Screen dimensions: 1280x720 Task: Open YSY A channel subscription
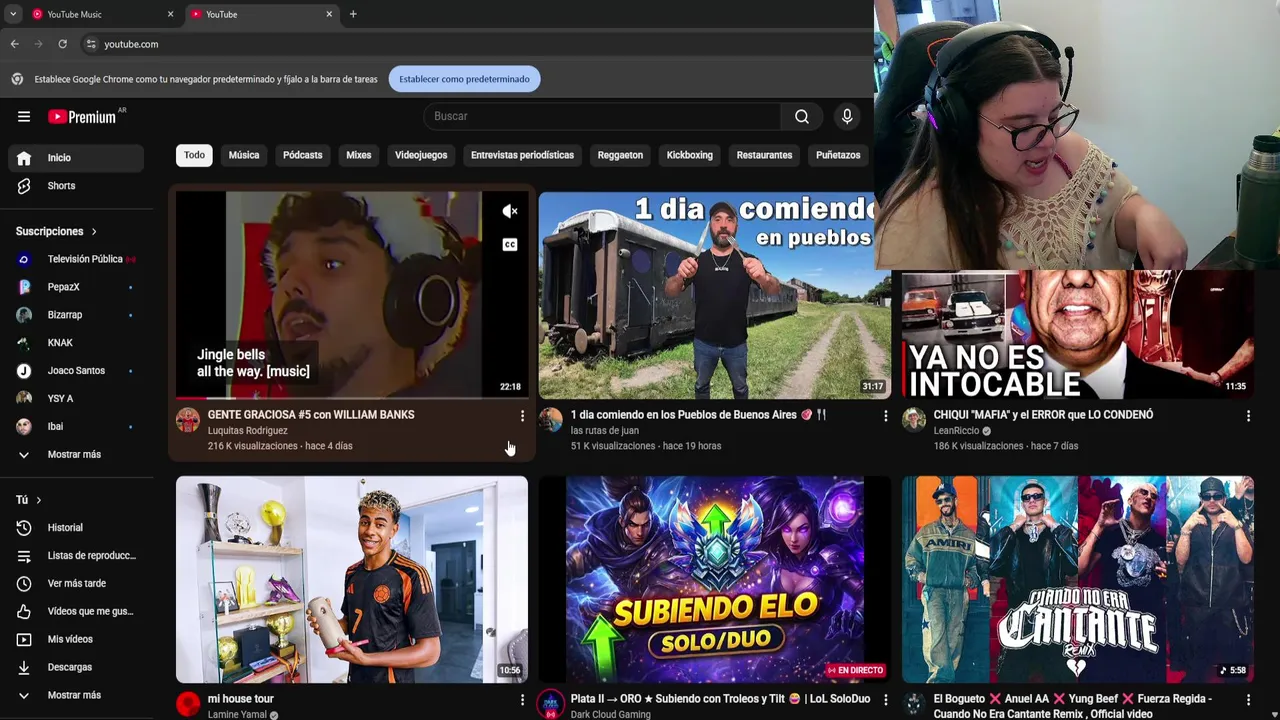76,399
